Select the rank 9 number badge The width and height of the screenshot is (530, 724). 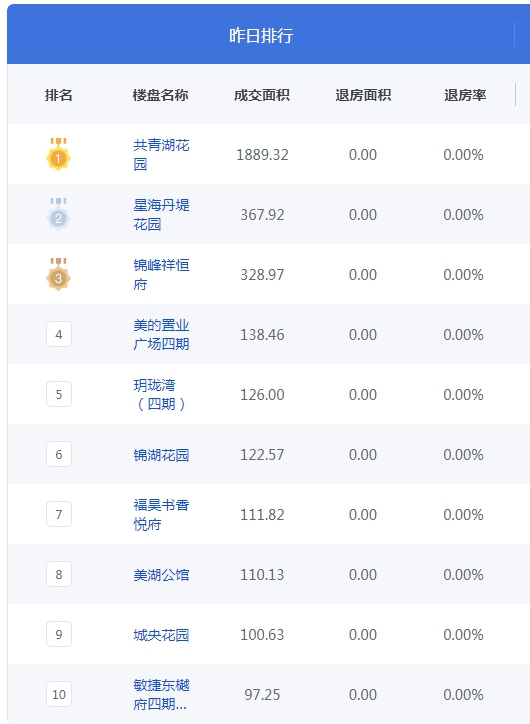tap(59, 634)
